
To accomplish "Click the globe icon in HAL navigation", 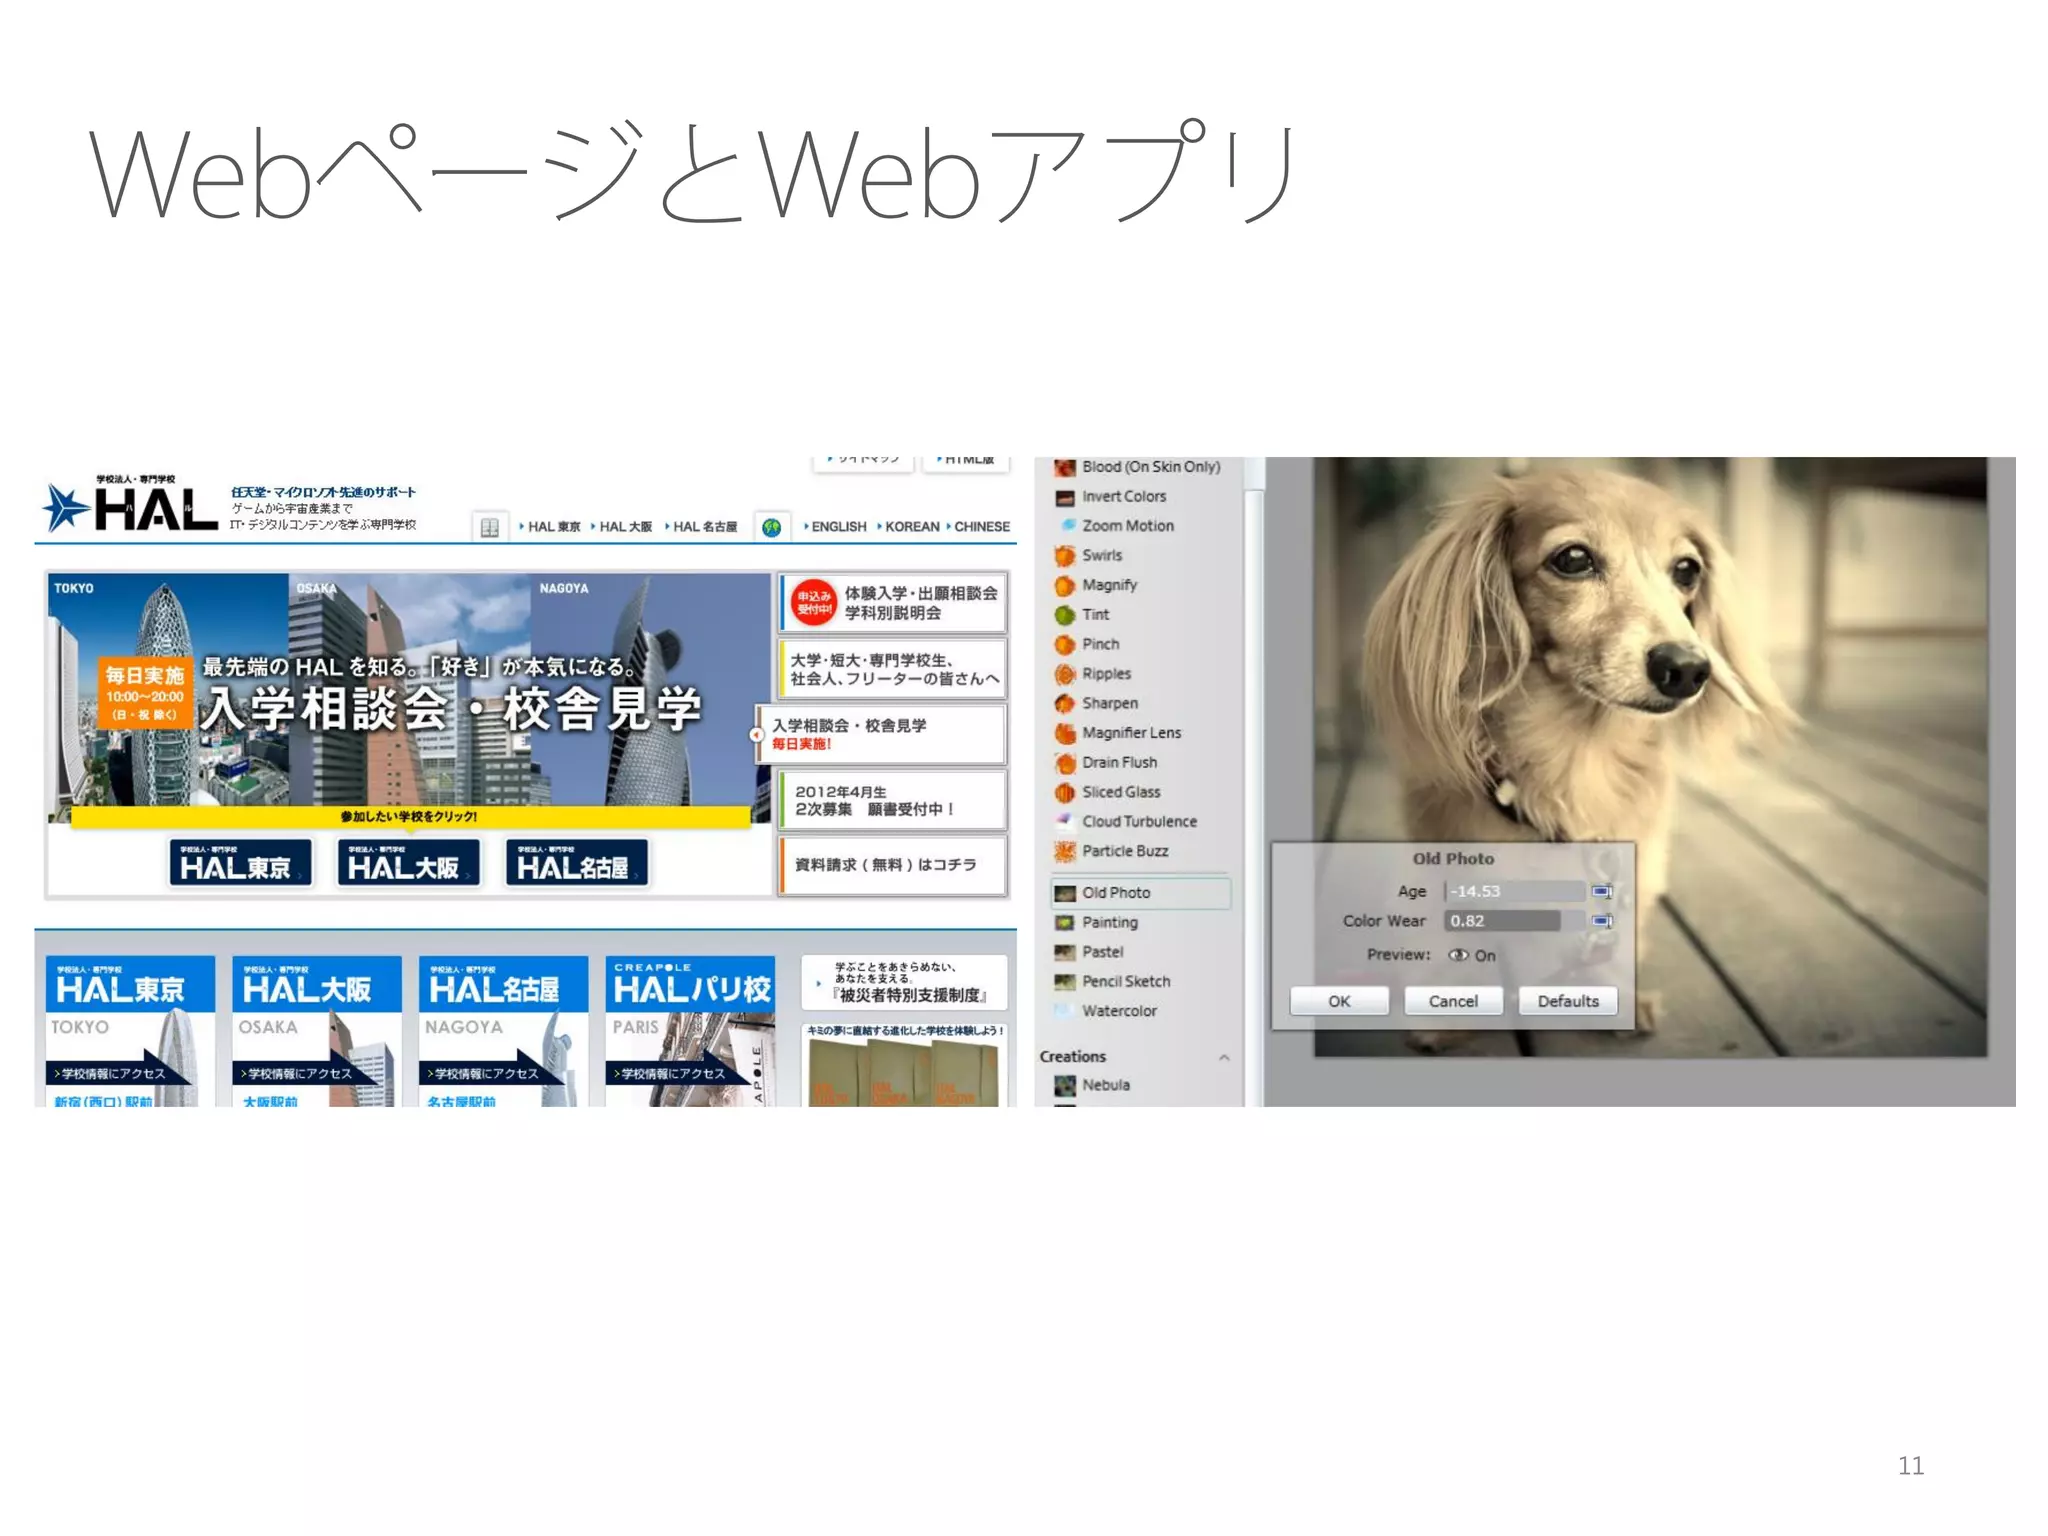I will pos(771,527).
